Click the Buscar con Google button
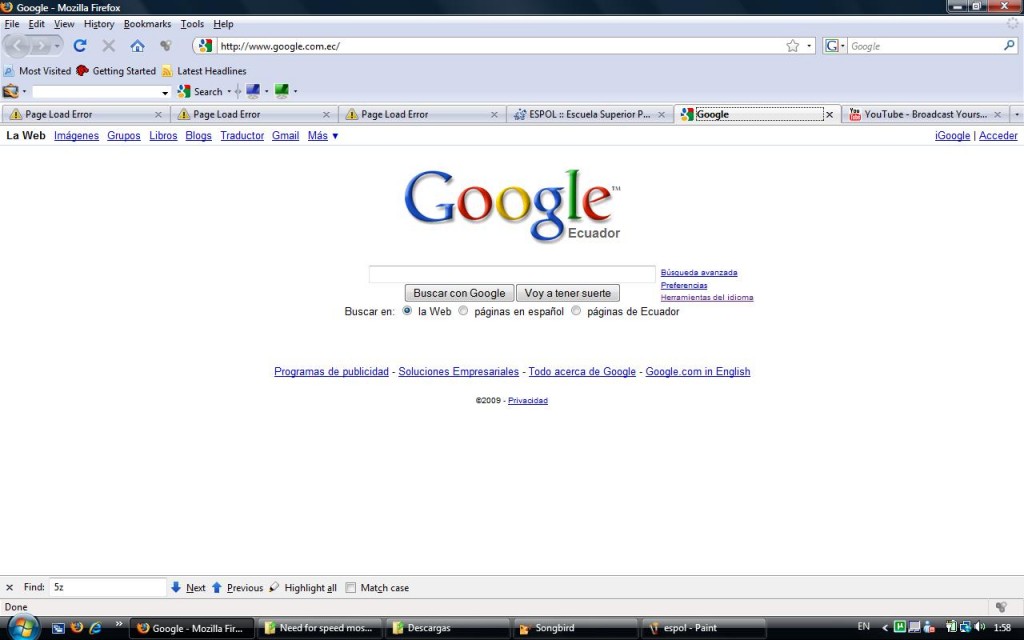Viewport: 1024px width, 640px height. 459,293
